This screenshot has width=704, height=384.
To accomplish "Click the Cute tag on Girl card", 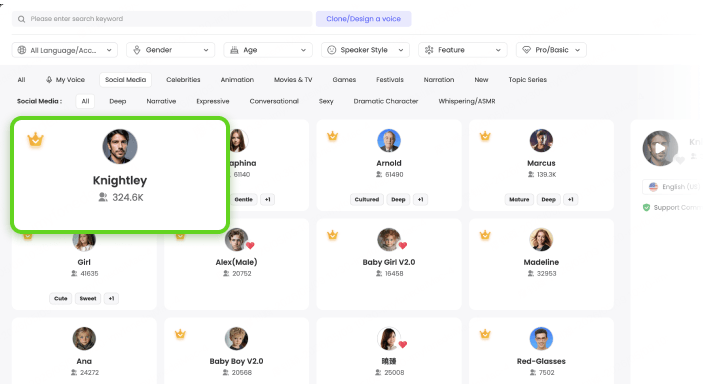I will [61, 298].
